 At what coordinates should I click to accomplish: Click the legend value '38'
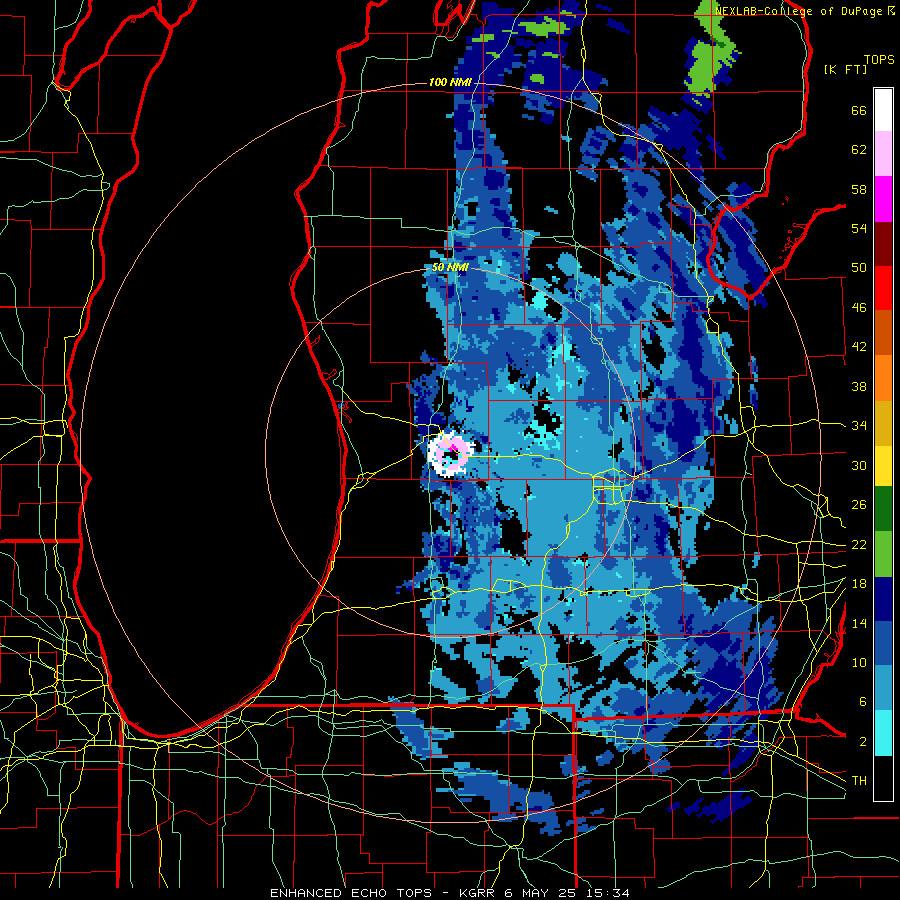(x=859, y=386)
